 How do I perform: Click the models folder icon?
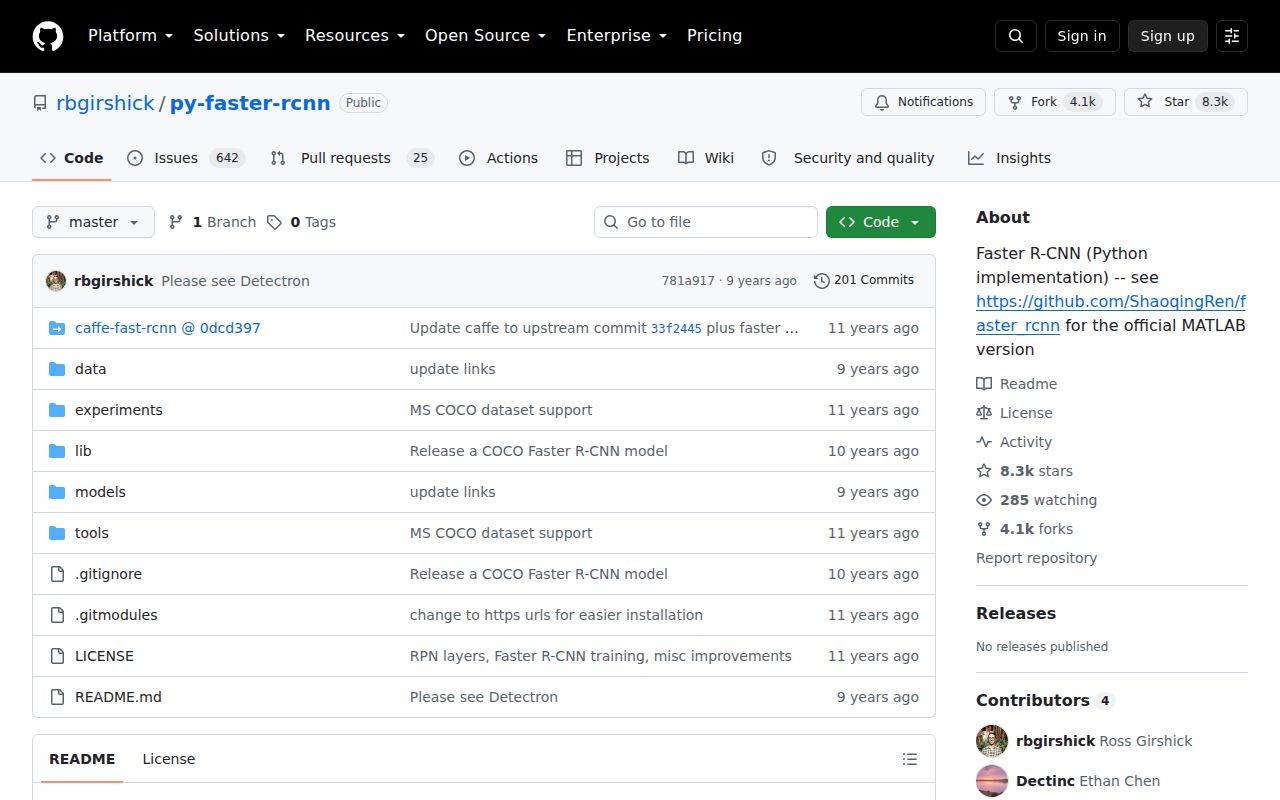click(57, 492)
